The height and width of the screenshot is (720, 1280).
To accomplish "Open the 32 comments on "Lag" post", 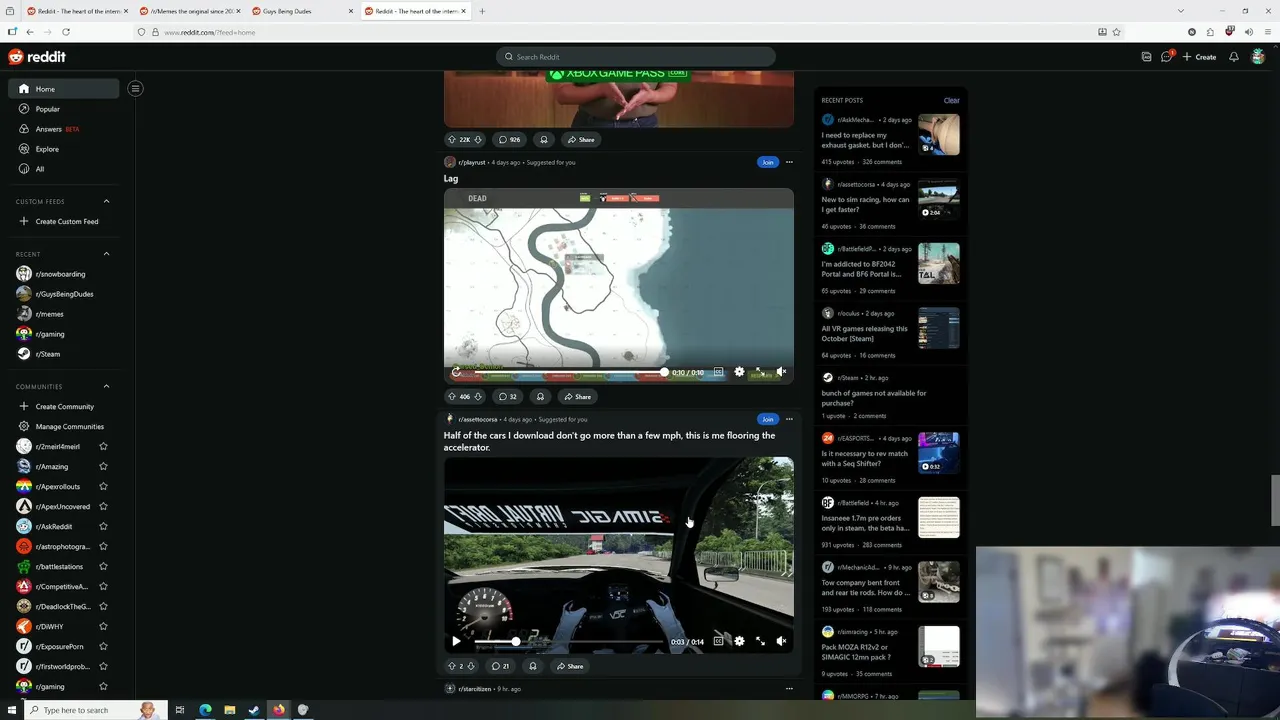I will pyautogui.click(x=507, y=396).
